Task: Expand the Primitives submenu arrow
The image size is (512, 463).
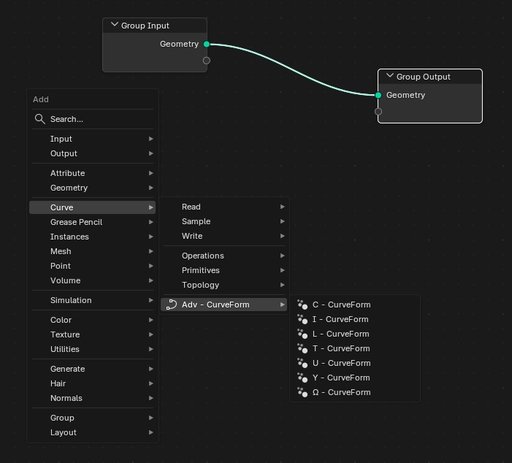Action: tap(282, 270)
